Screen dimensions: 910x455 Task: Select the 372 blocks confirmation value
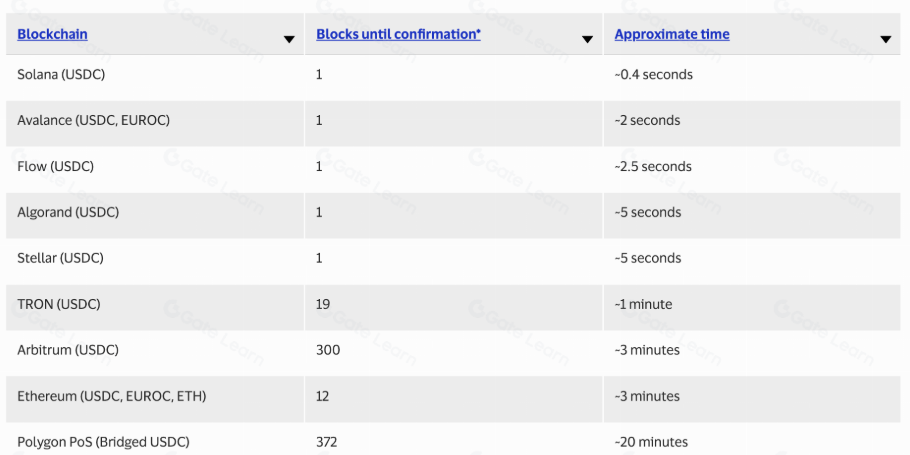pyautogui.click(x=327, y=442)
